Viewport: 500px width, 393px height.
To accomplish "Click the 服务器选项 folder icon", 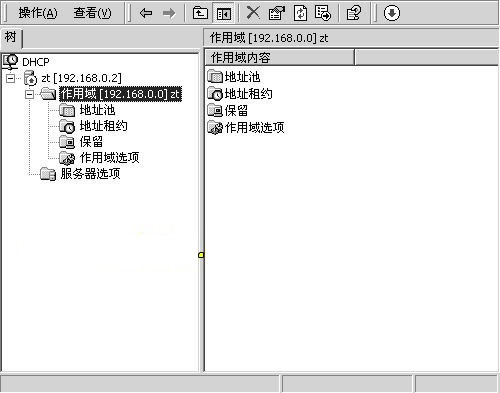I will click(x=48, y=174).
